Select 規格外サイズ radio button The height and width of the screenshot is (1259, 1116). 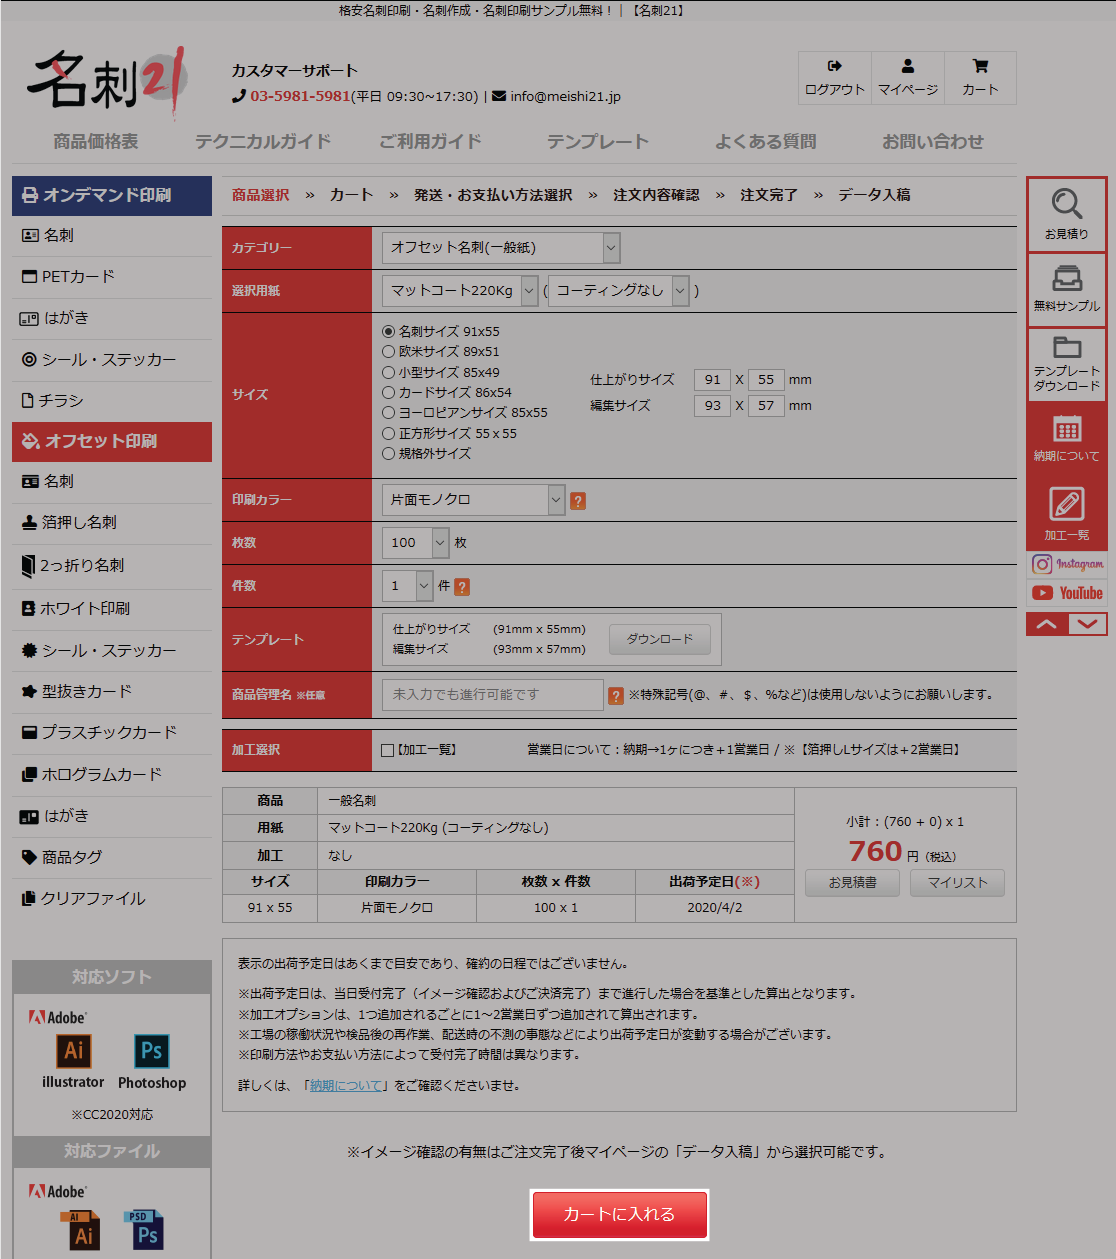pyautogui.click(x=388, y=453)
